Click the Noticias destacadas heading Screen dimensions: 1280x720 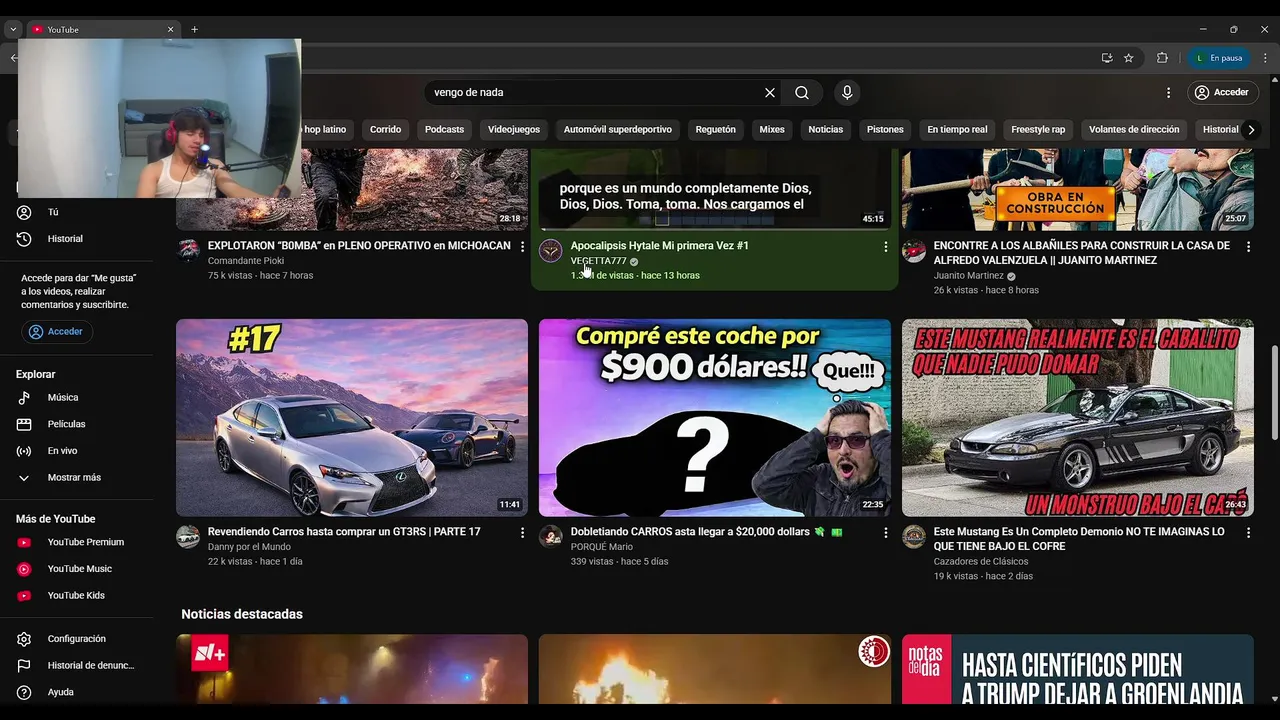coord(242,614)
